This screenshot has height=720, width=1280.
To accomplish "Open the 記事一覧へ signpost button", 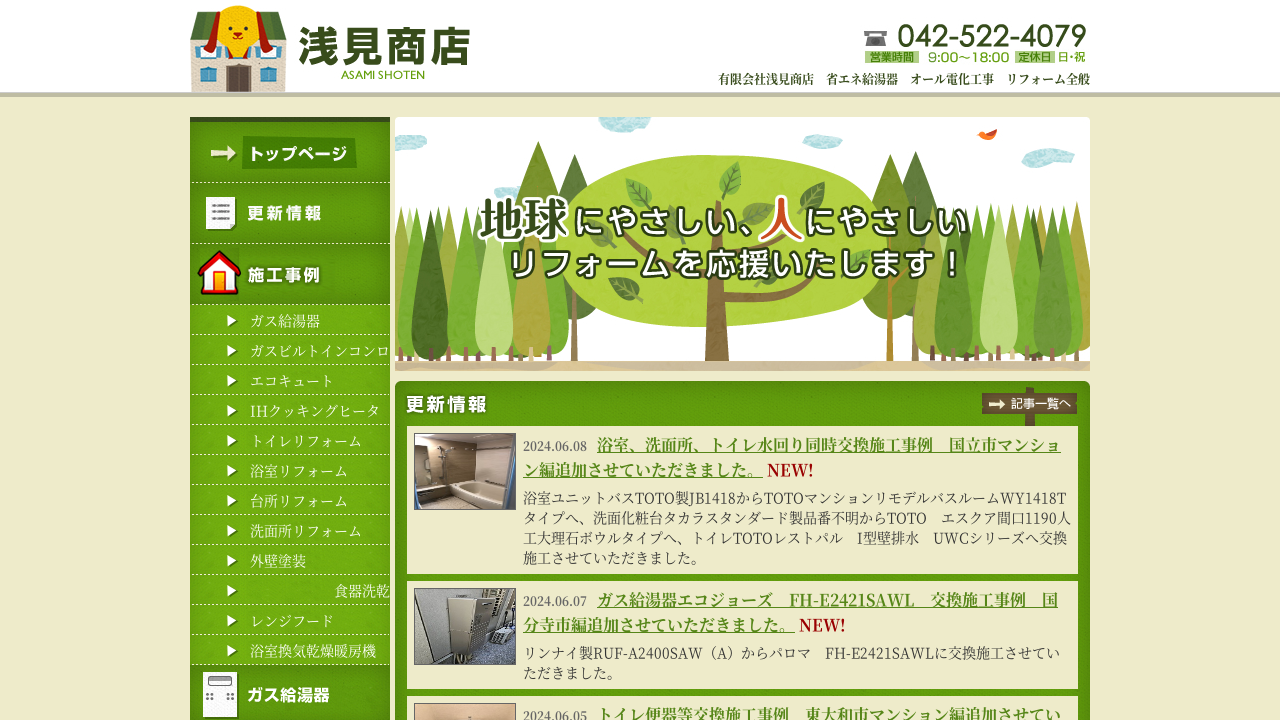I will point(1029,404).
